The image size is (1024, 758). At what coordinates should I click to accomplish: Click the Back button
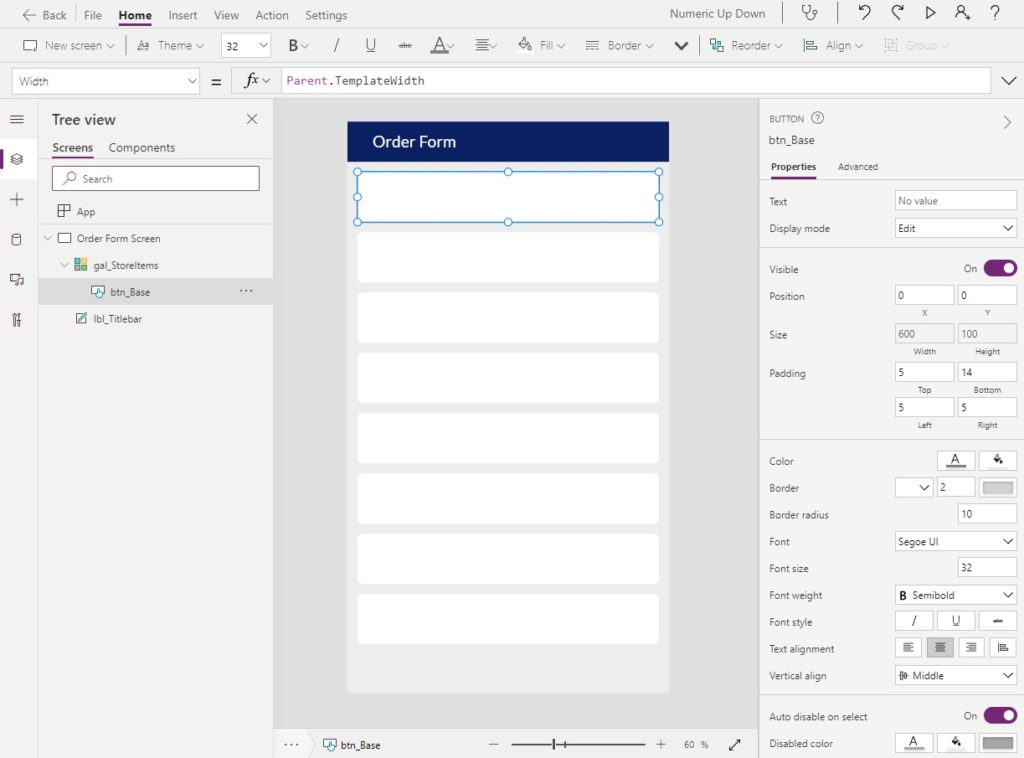(44, 15)
